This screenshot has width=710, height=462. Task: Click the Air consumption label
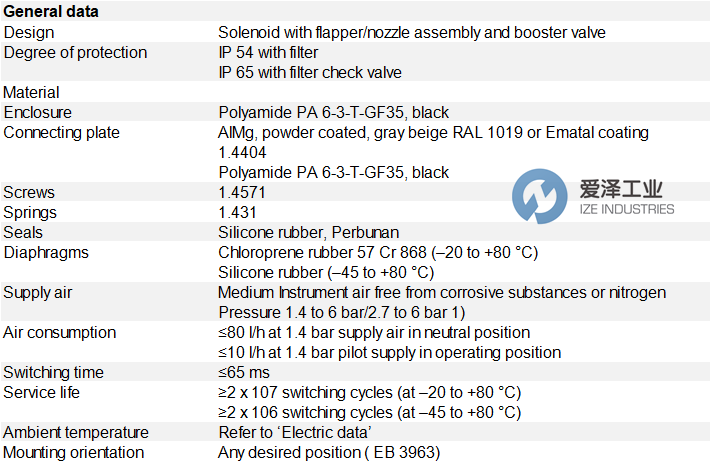coord(60,332)
